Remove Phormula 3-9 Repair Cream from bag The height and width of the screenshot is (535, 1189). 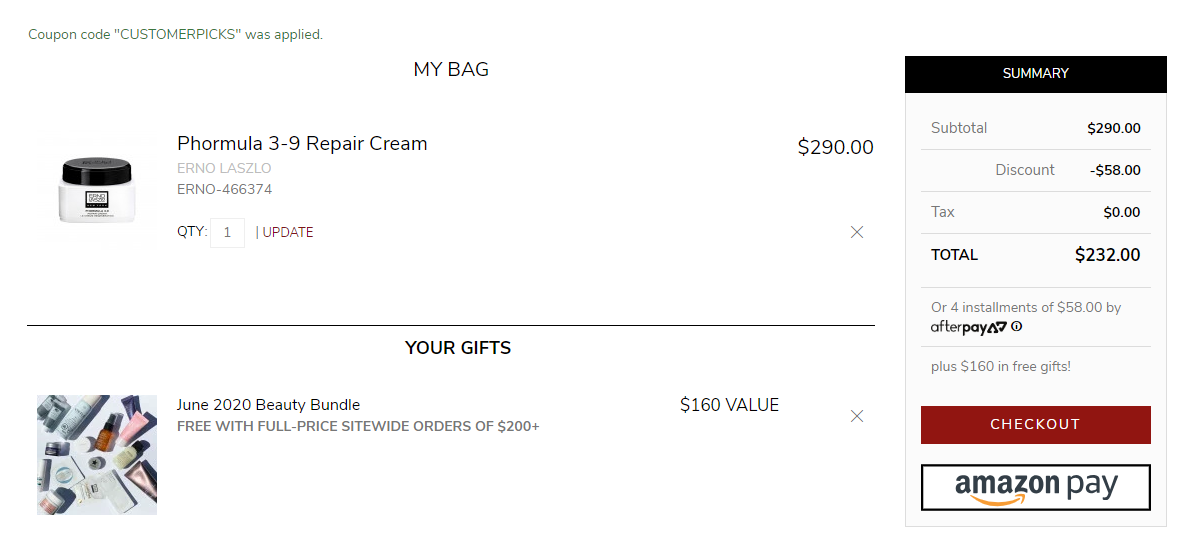tap(857, 232)
